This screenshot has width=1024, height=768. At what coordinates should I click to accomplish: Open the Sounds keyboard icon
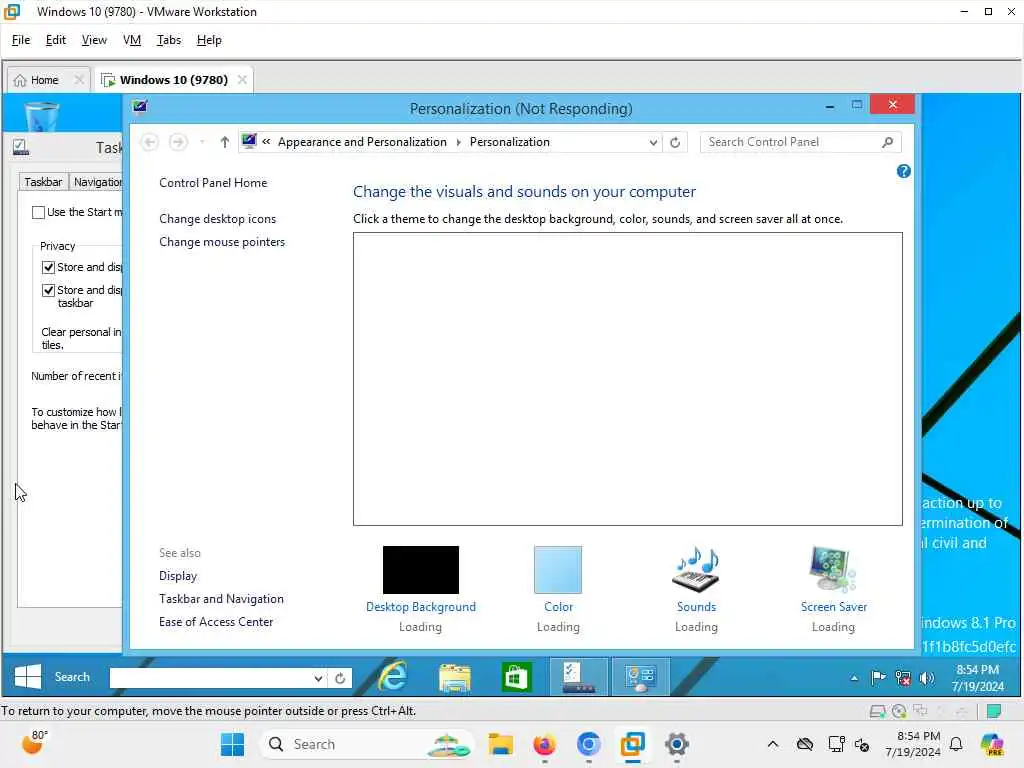696,569
